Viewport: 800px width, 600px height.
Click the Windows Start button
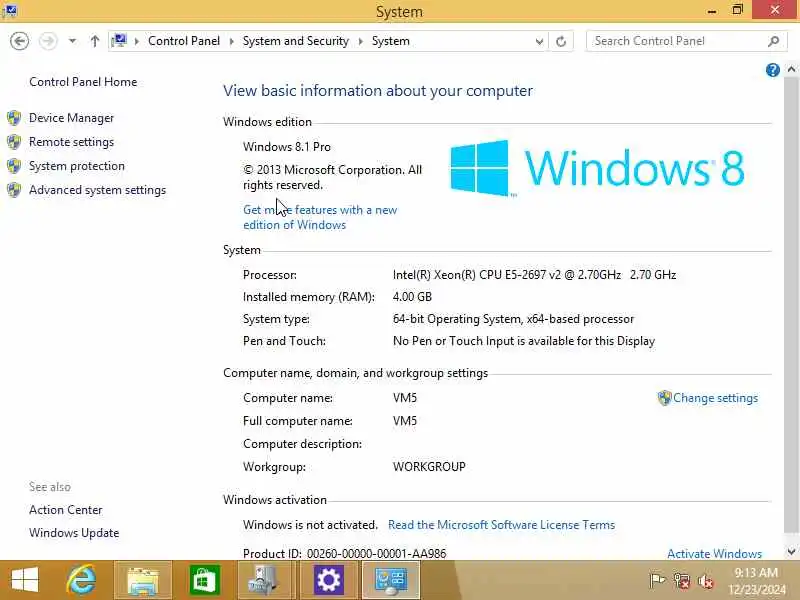pos(24,580)
